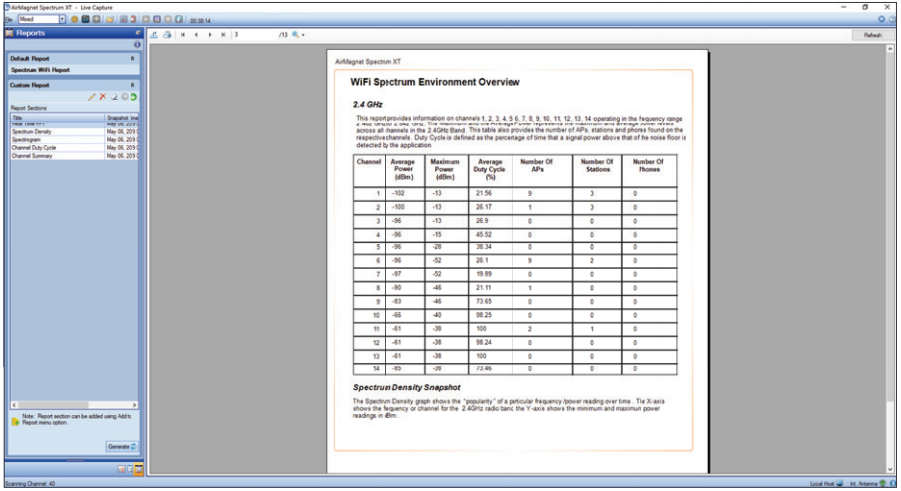Go to next report page
The image size is (901, 491).
click(x=210, y=34)
